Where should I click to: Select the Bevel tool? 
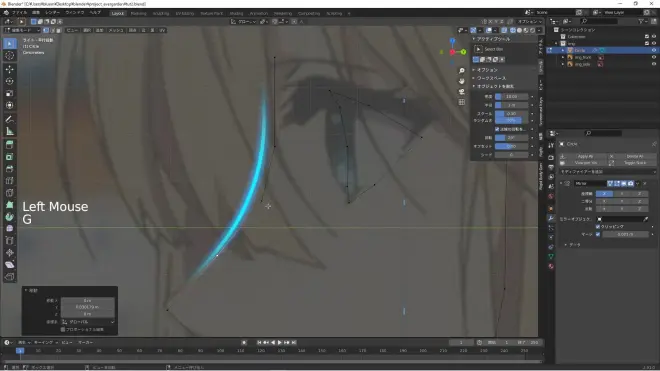pyautogui.click(x=10, y=169)
